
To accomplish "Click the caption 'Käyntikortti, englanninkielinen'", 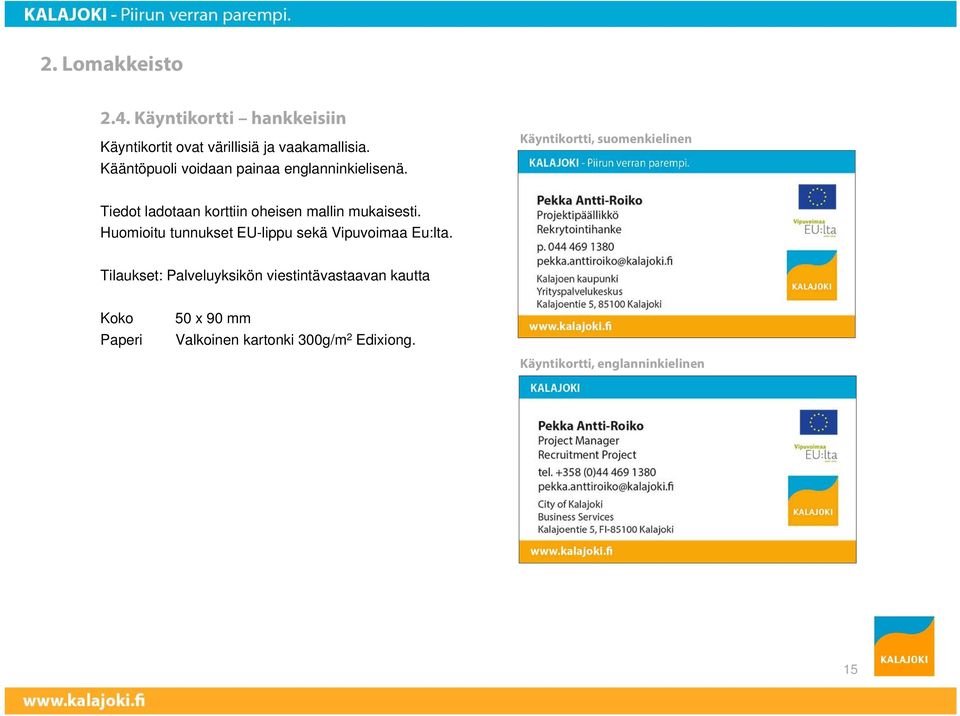I will (x=612, y=364).
